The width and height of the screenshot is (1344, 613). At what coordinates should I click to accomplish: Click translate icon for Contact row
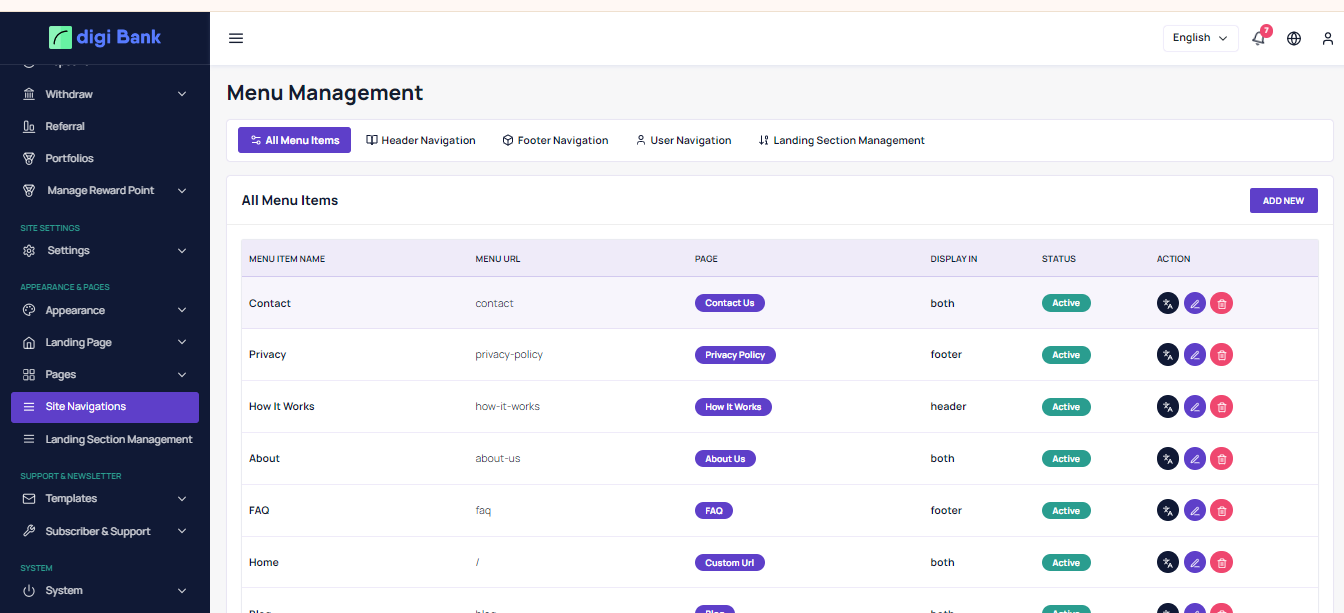[x=1168, y=303]
